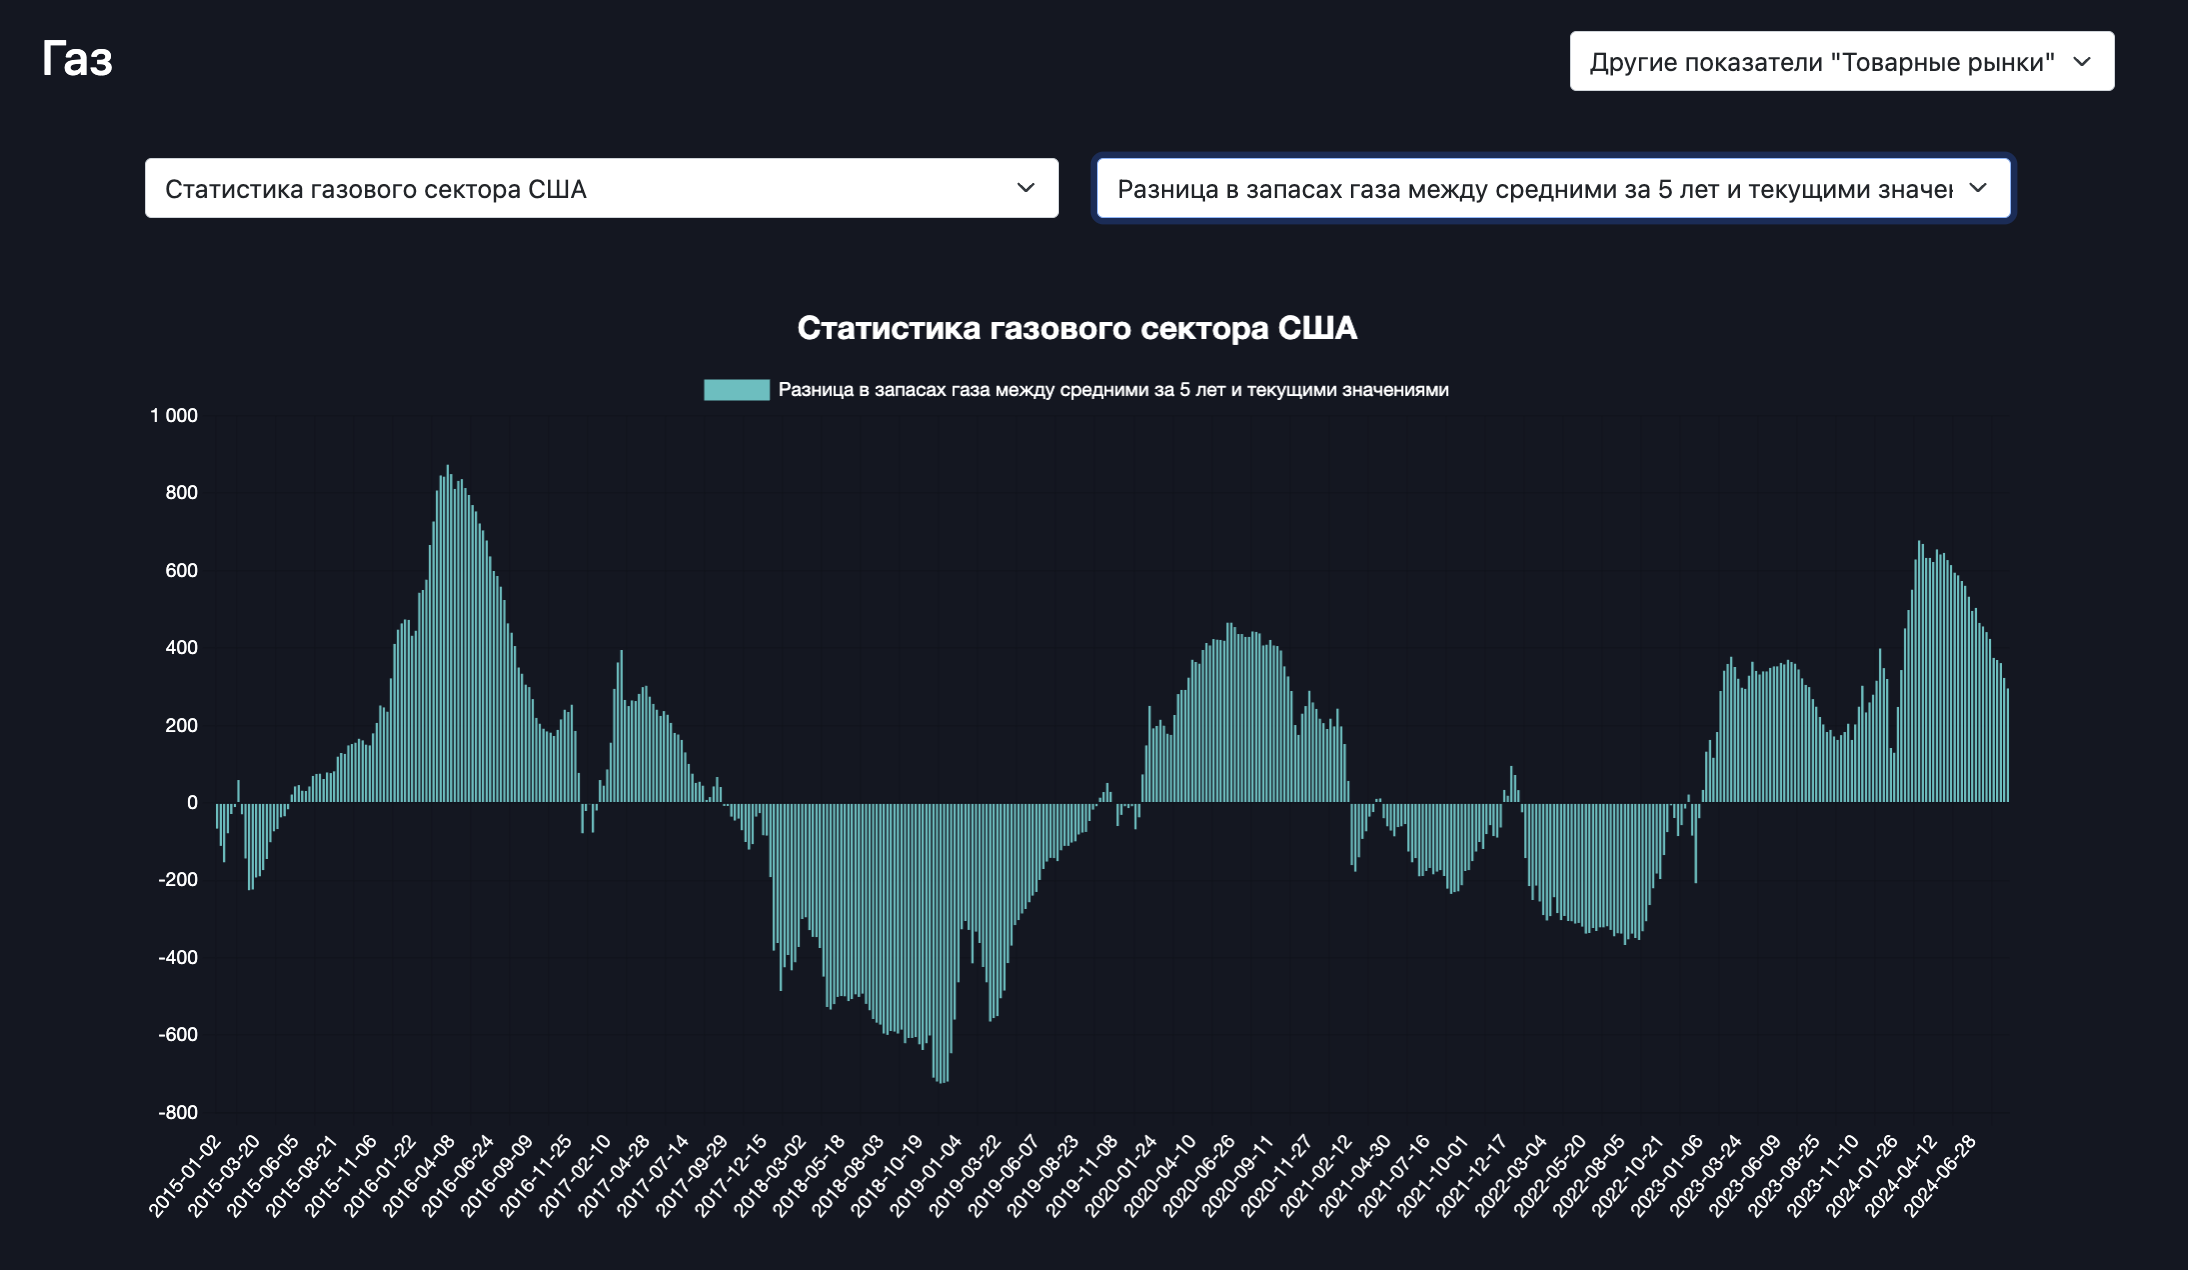Click the y-axis label 600
The width and height of the screenshot is (2188, 1270).
pyautogui.click(x=181, y=570)
